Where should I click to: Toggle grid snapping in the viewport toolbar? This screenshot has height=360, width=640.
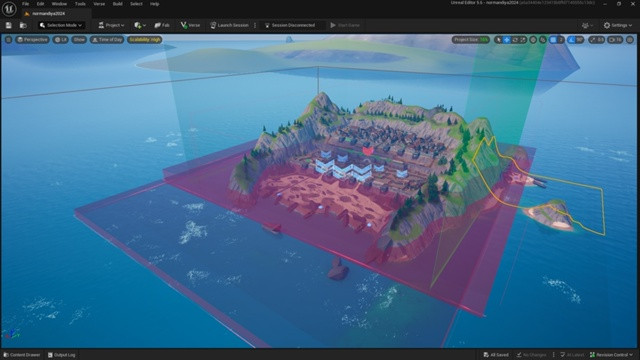click(553, 40)
